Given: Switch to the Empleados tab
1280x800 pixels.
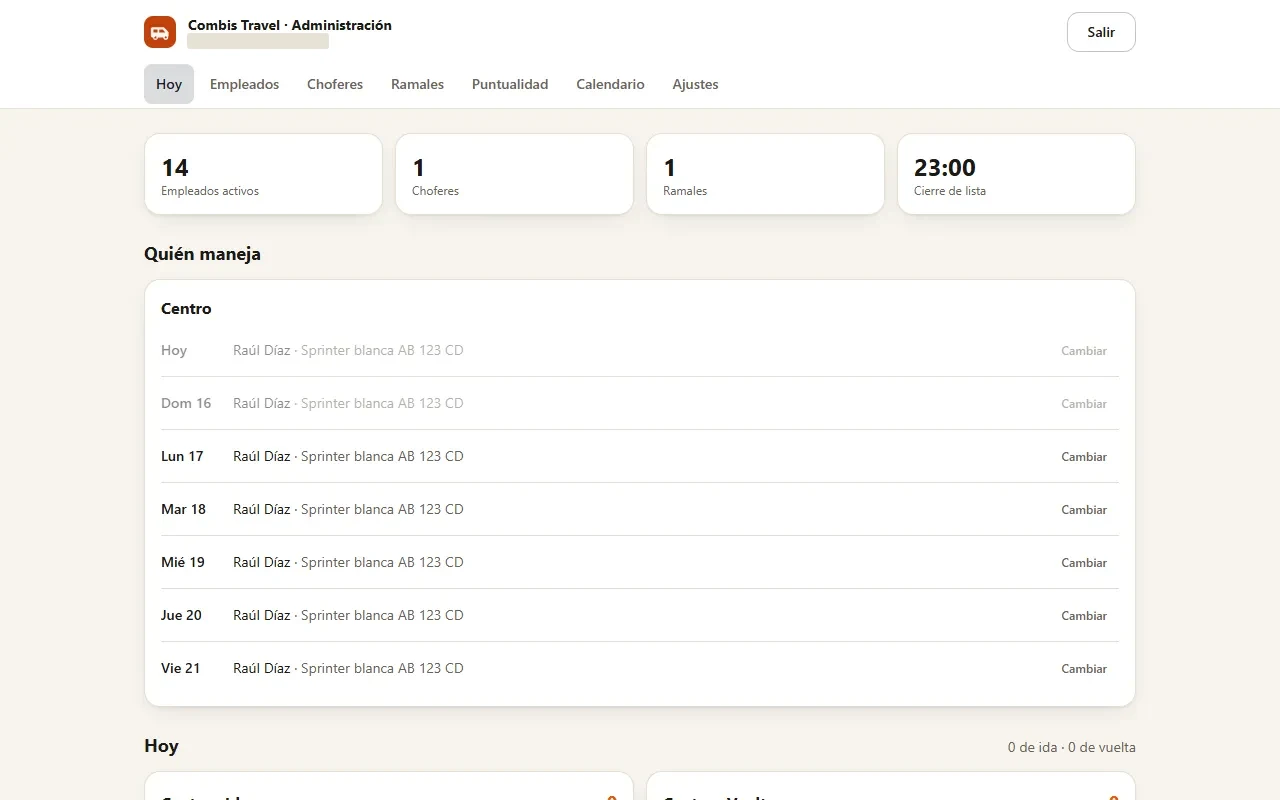Looking at the screenshot, I should [244, 84].
